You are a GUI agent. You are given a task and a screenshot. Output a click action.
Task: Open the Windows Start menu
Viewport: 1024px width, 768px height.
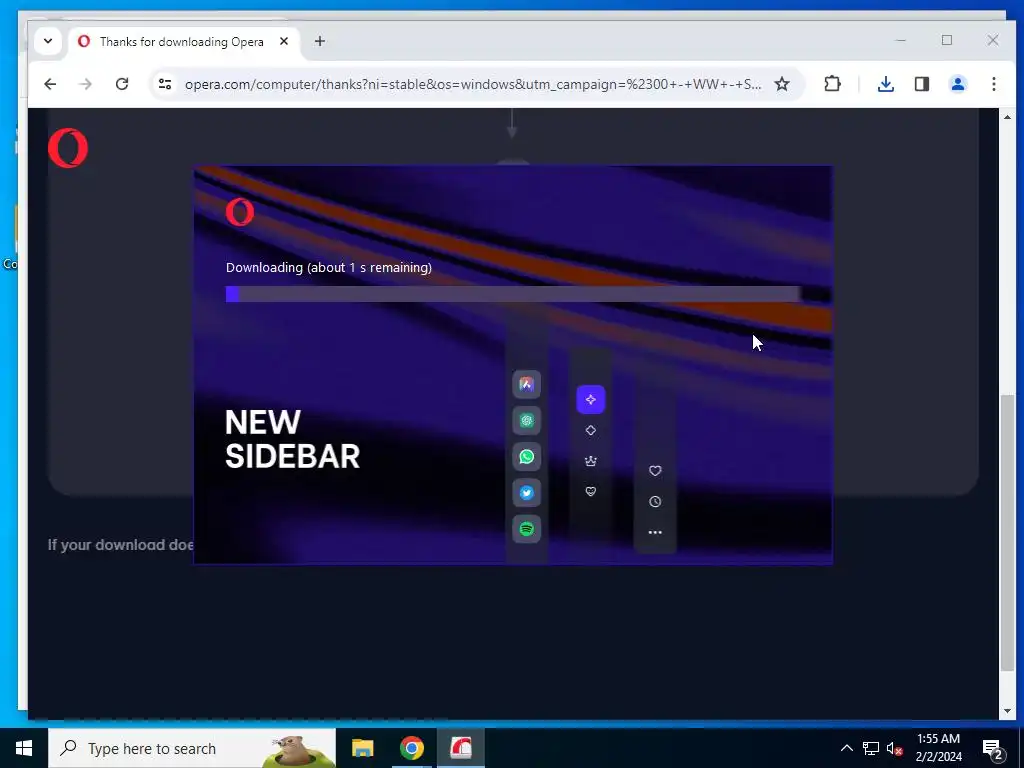[x=24, y=748]
